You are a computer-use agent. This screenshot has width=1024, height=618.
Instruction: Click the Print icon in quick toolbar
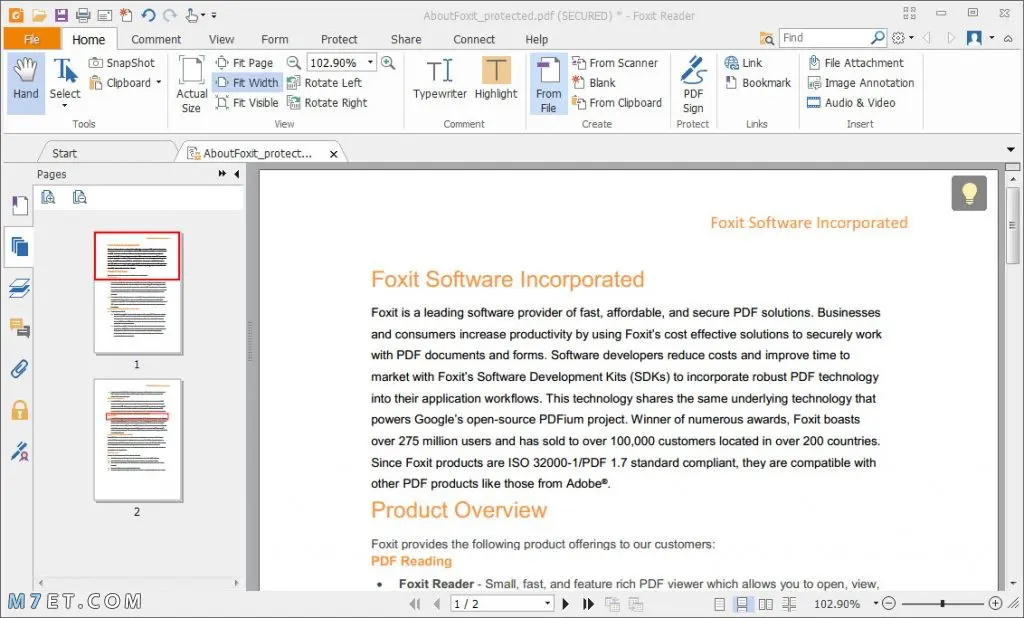point(83,15)
